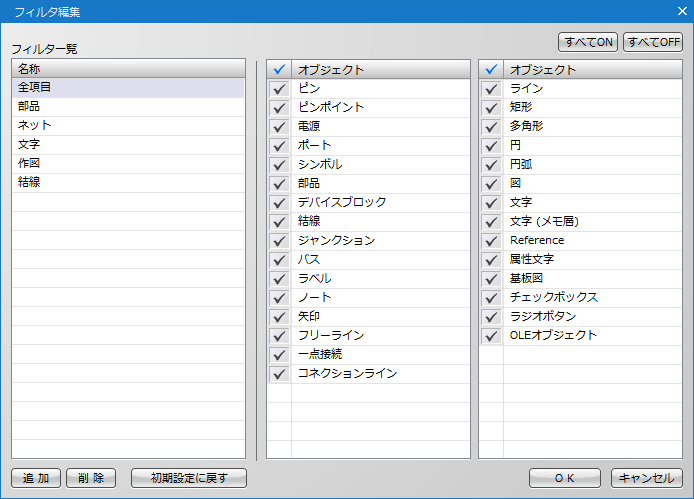Screen dimensions: 694x499
Task: Click the すべてOFF button
Action: (x=653, y=42)
